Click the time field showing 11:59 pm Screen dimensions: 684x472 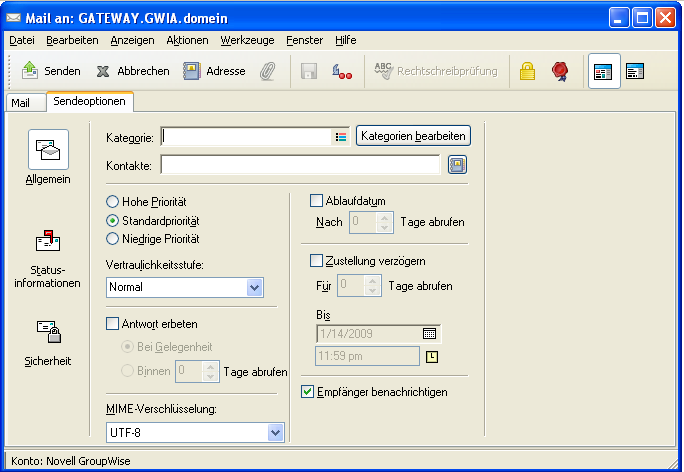[367, 356]
